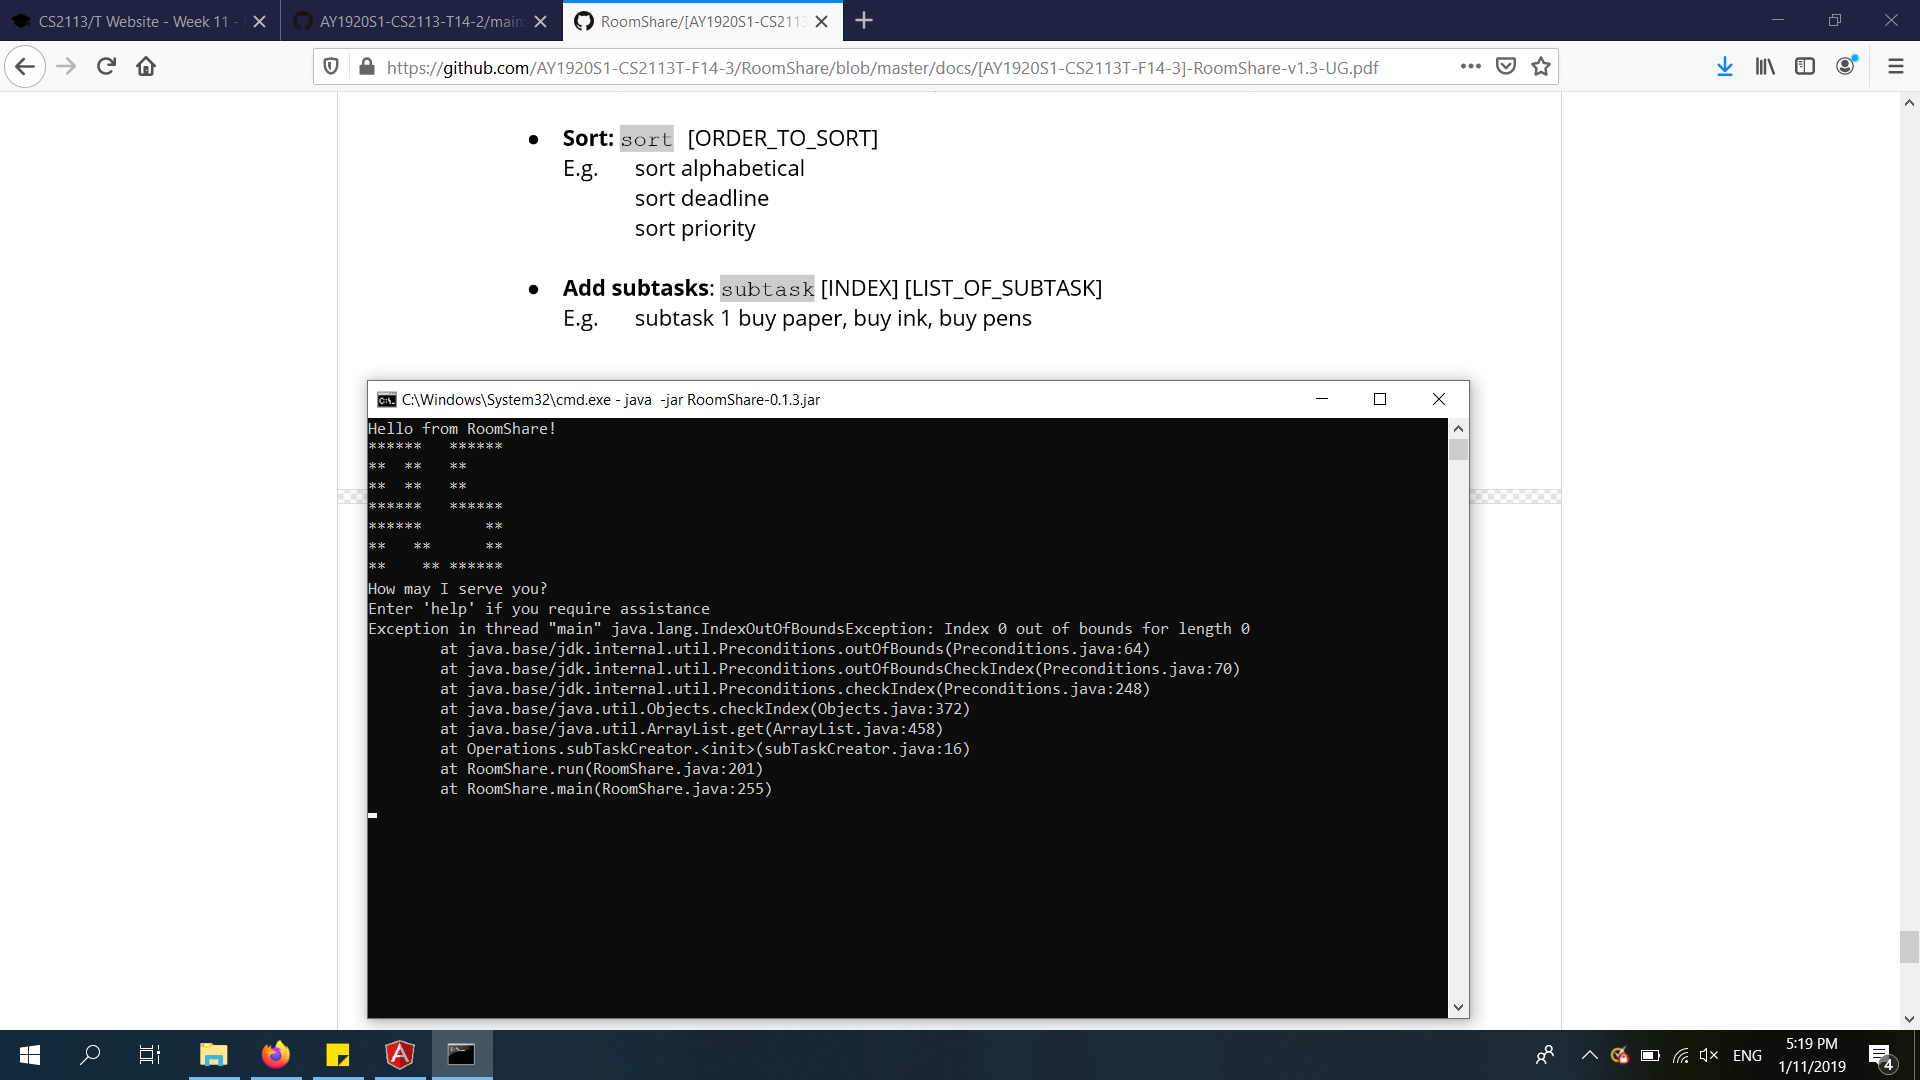Open the Library bookmarks icon
Viewport: 1920px width, 1080px height.
coord(1765,67)
